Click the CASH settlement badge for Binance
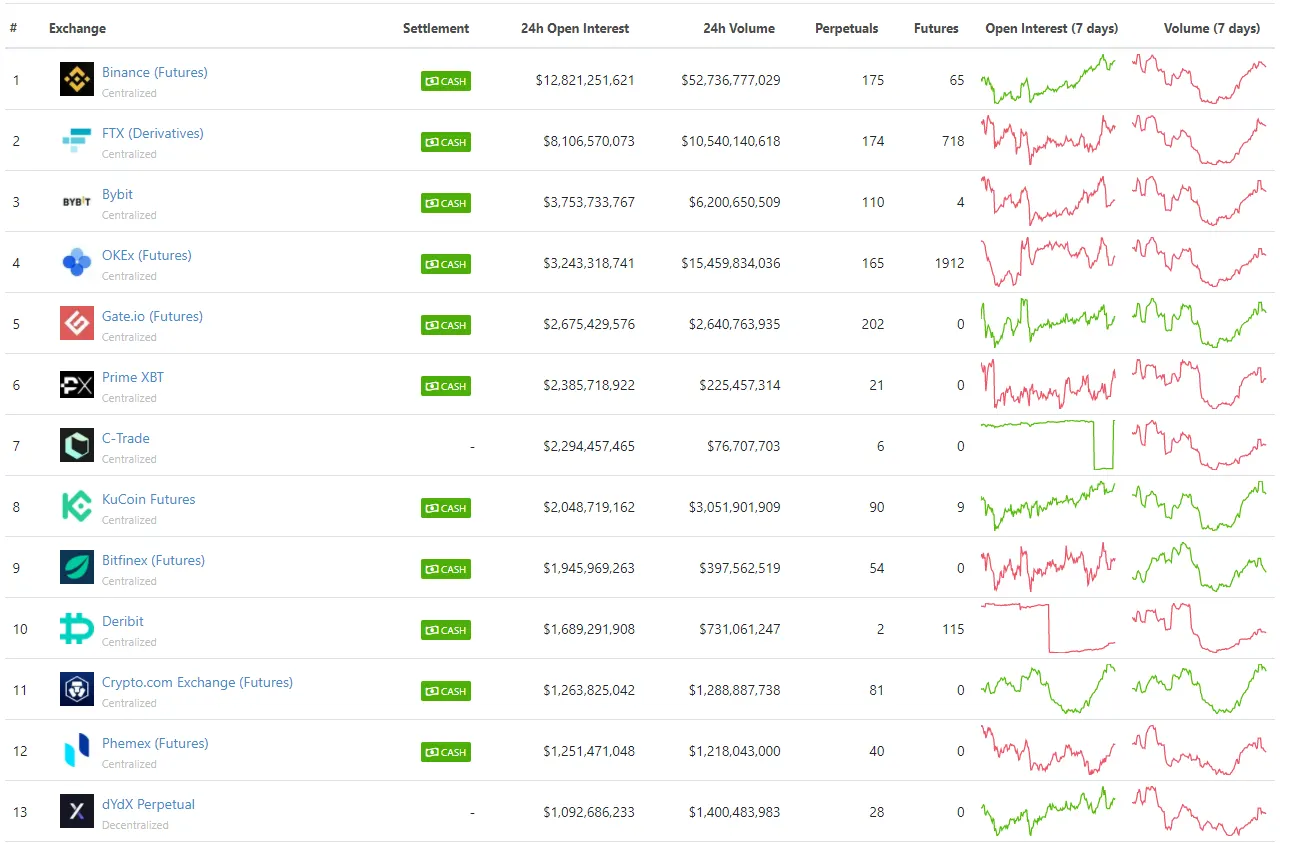 (x=446, y=81)
